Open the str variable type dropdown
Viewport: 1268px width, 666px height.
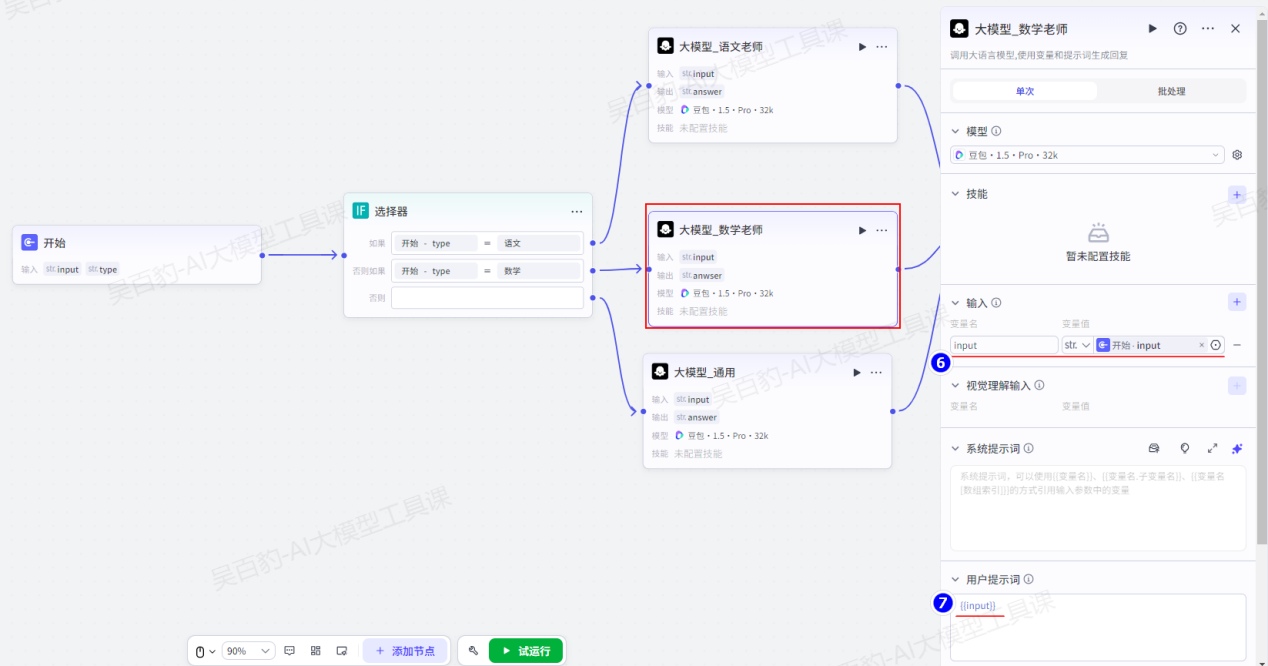pyautogui.click(x=1077, y=345)
